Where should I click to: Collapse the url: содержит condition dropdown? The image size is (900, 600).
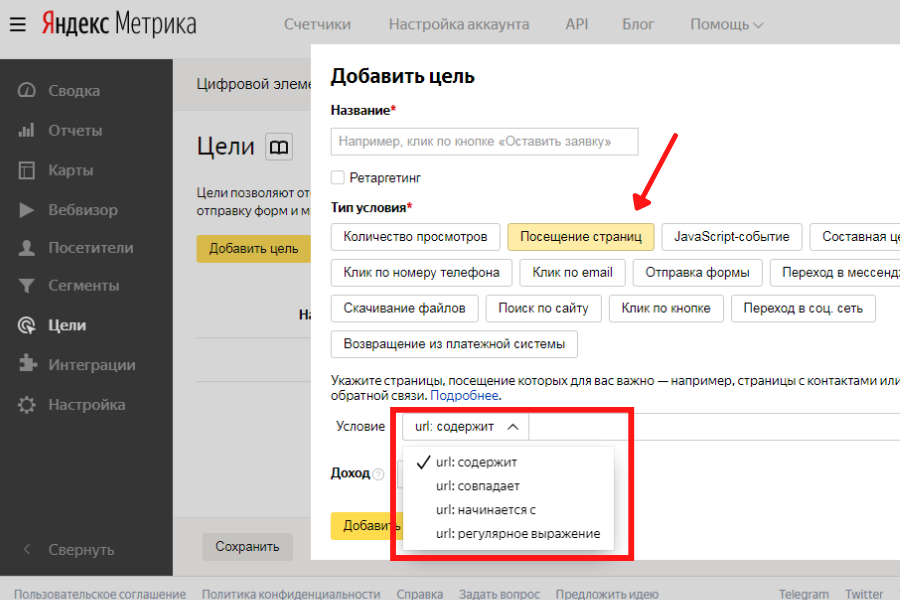465,427
